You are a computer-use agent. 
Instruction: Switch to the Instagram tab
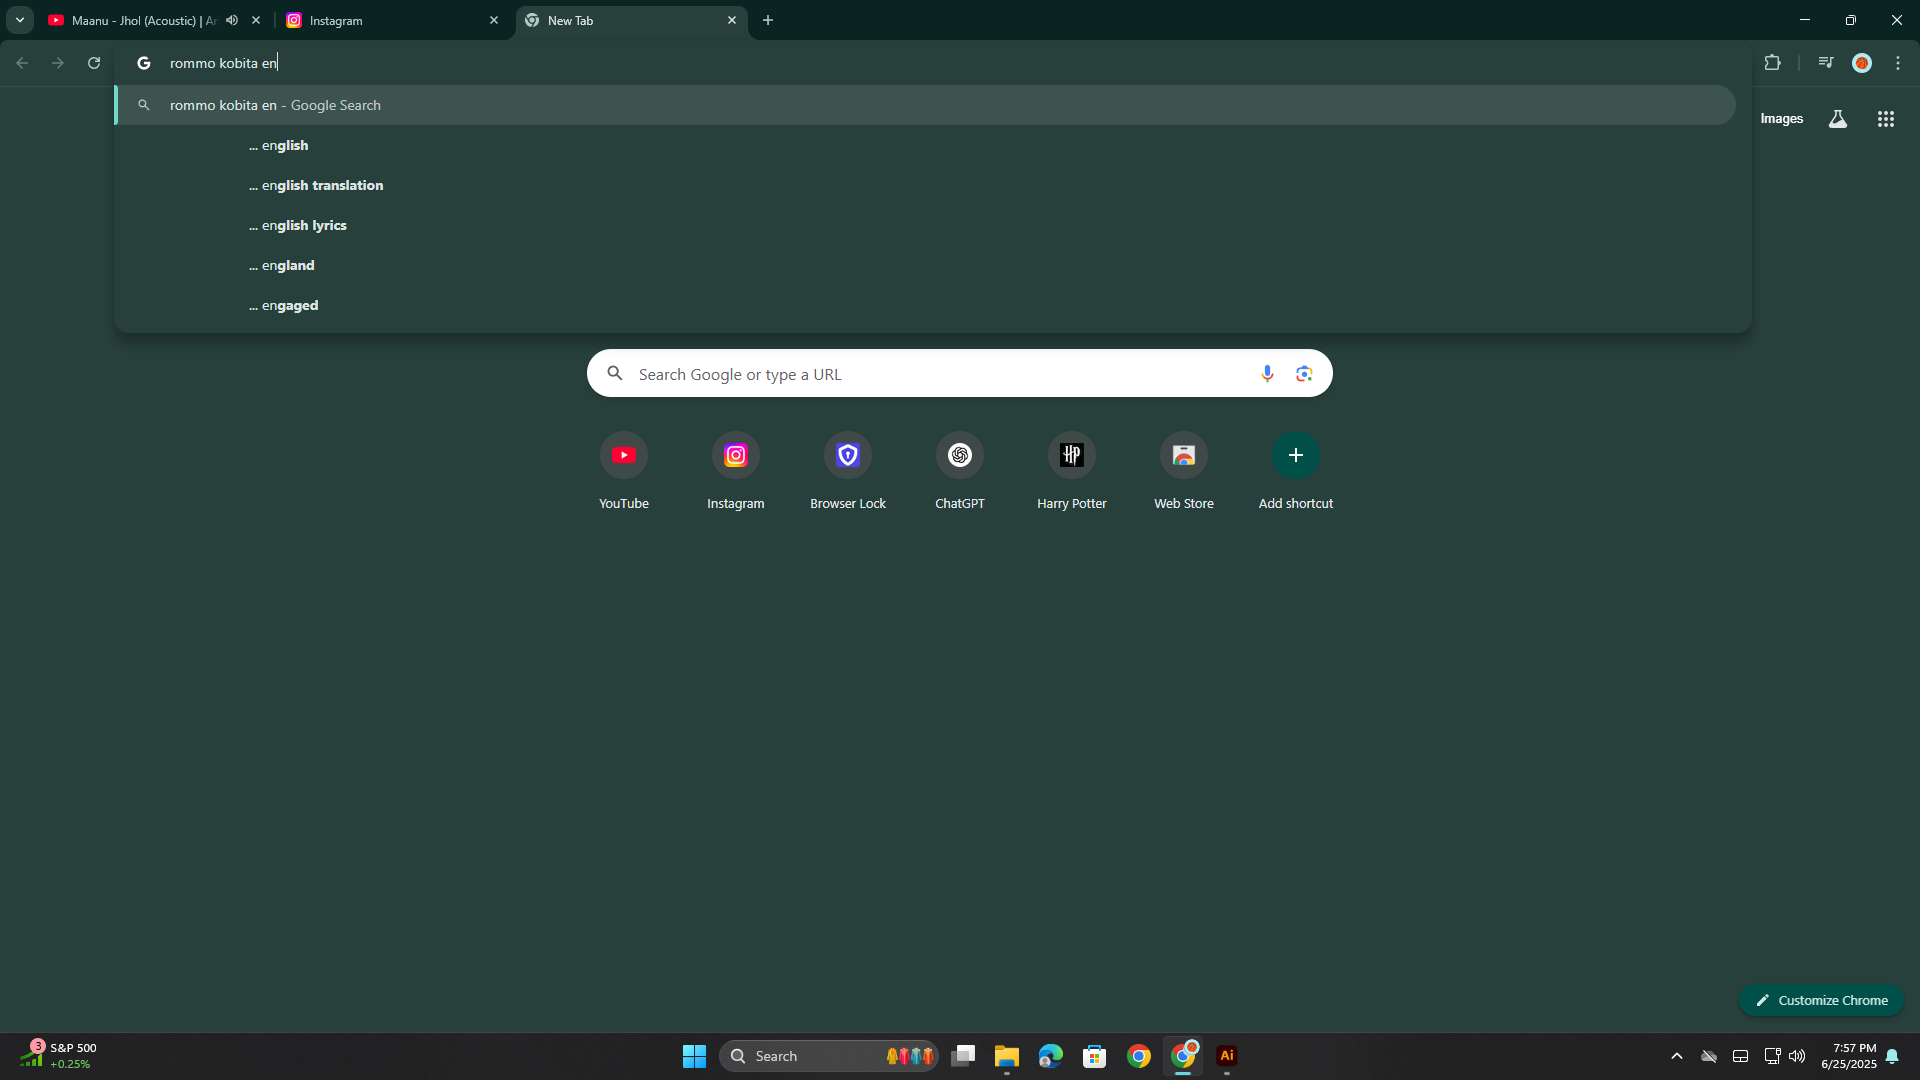tap(390, 20)
